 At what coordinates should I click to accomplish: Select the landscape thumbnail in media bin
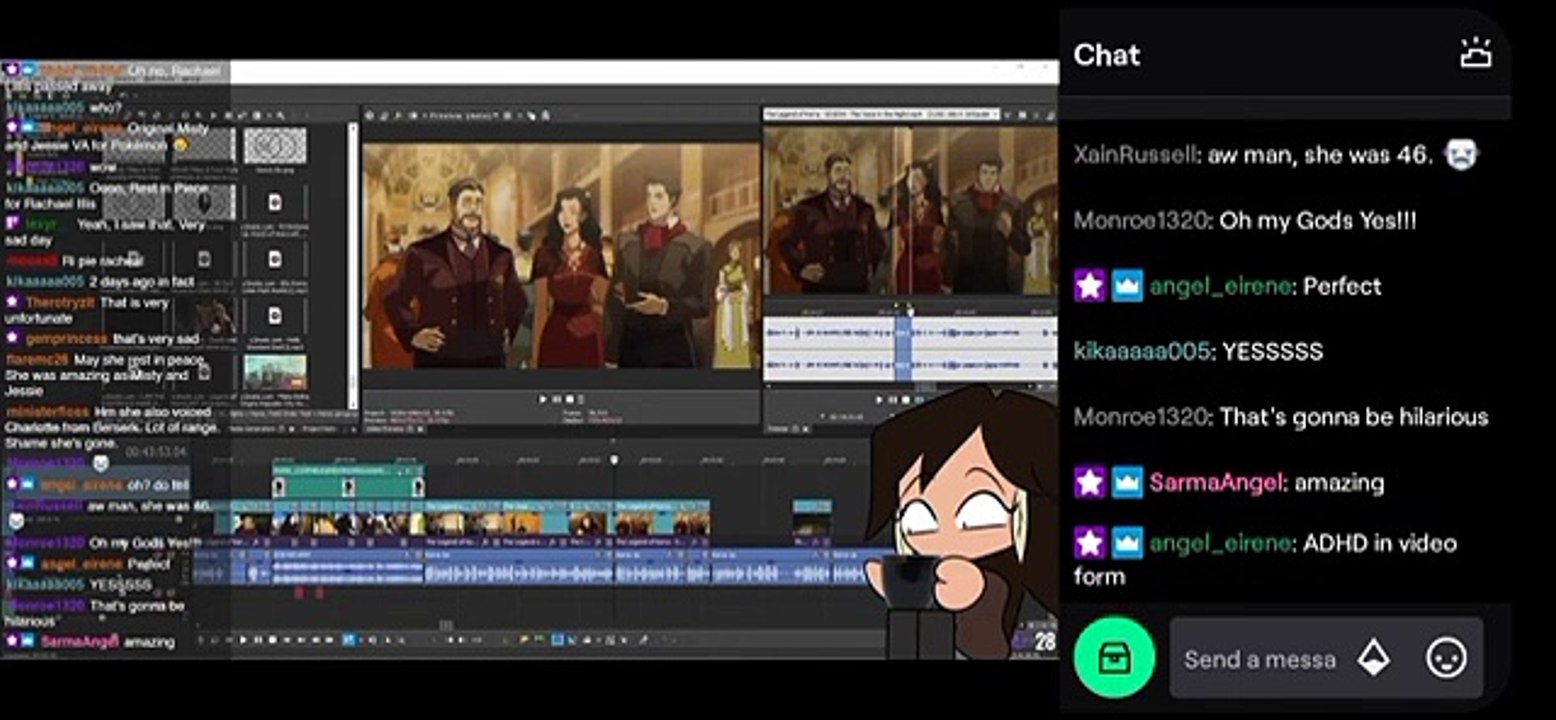click(x=275, y=373)
